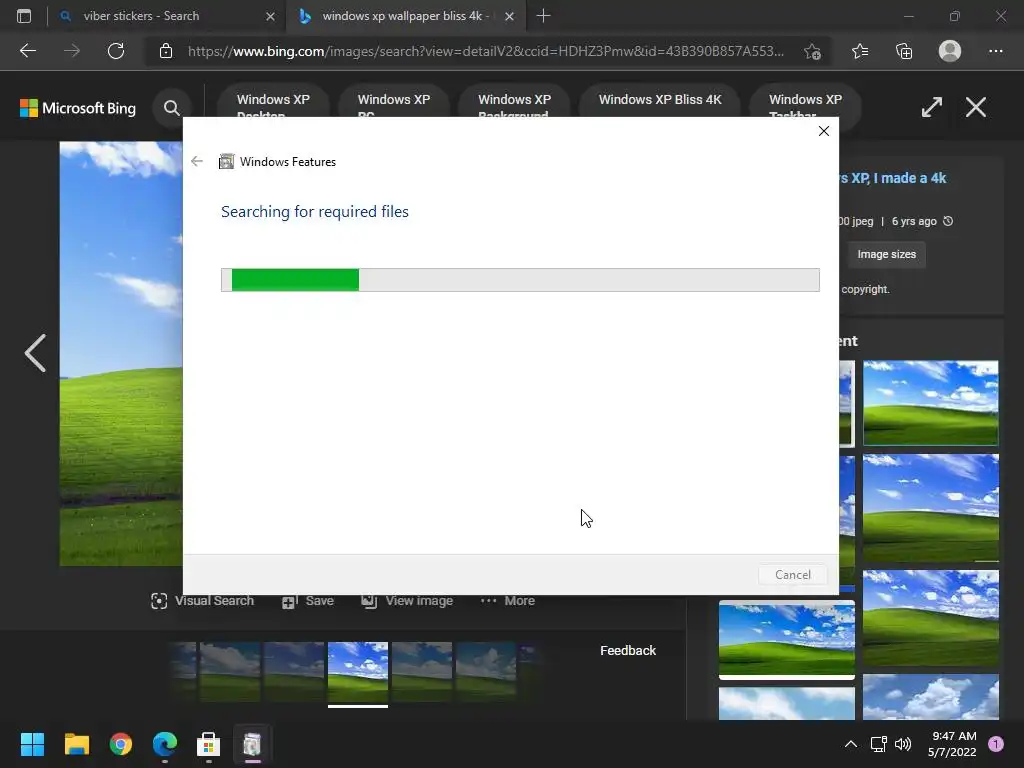The width and height of the screenshot is (1024, 768).
Task: Refresh the Bing page
Action: click(x=116, y=51)
